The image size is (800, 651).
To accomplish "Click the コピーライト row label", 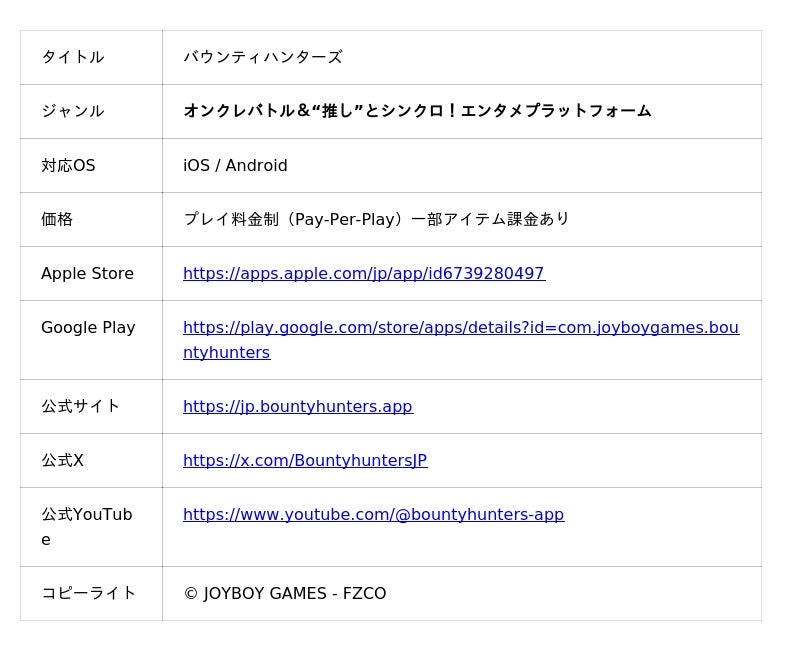I will 88,593.
